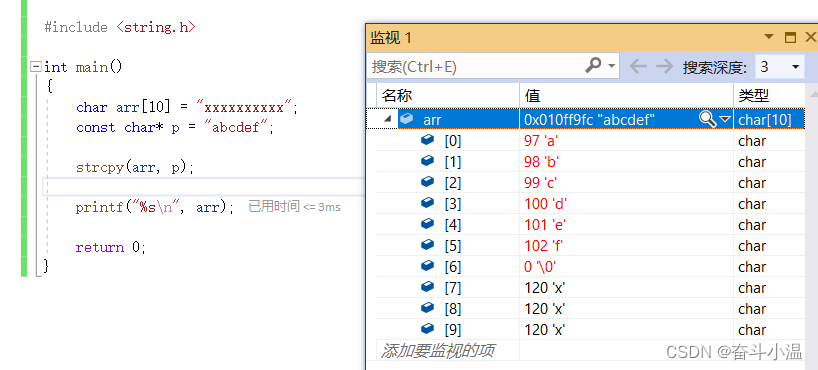Select value 0 '\0' in watch
This screenshot has height=370, width=818.
coord(540,267)
